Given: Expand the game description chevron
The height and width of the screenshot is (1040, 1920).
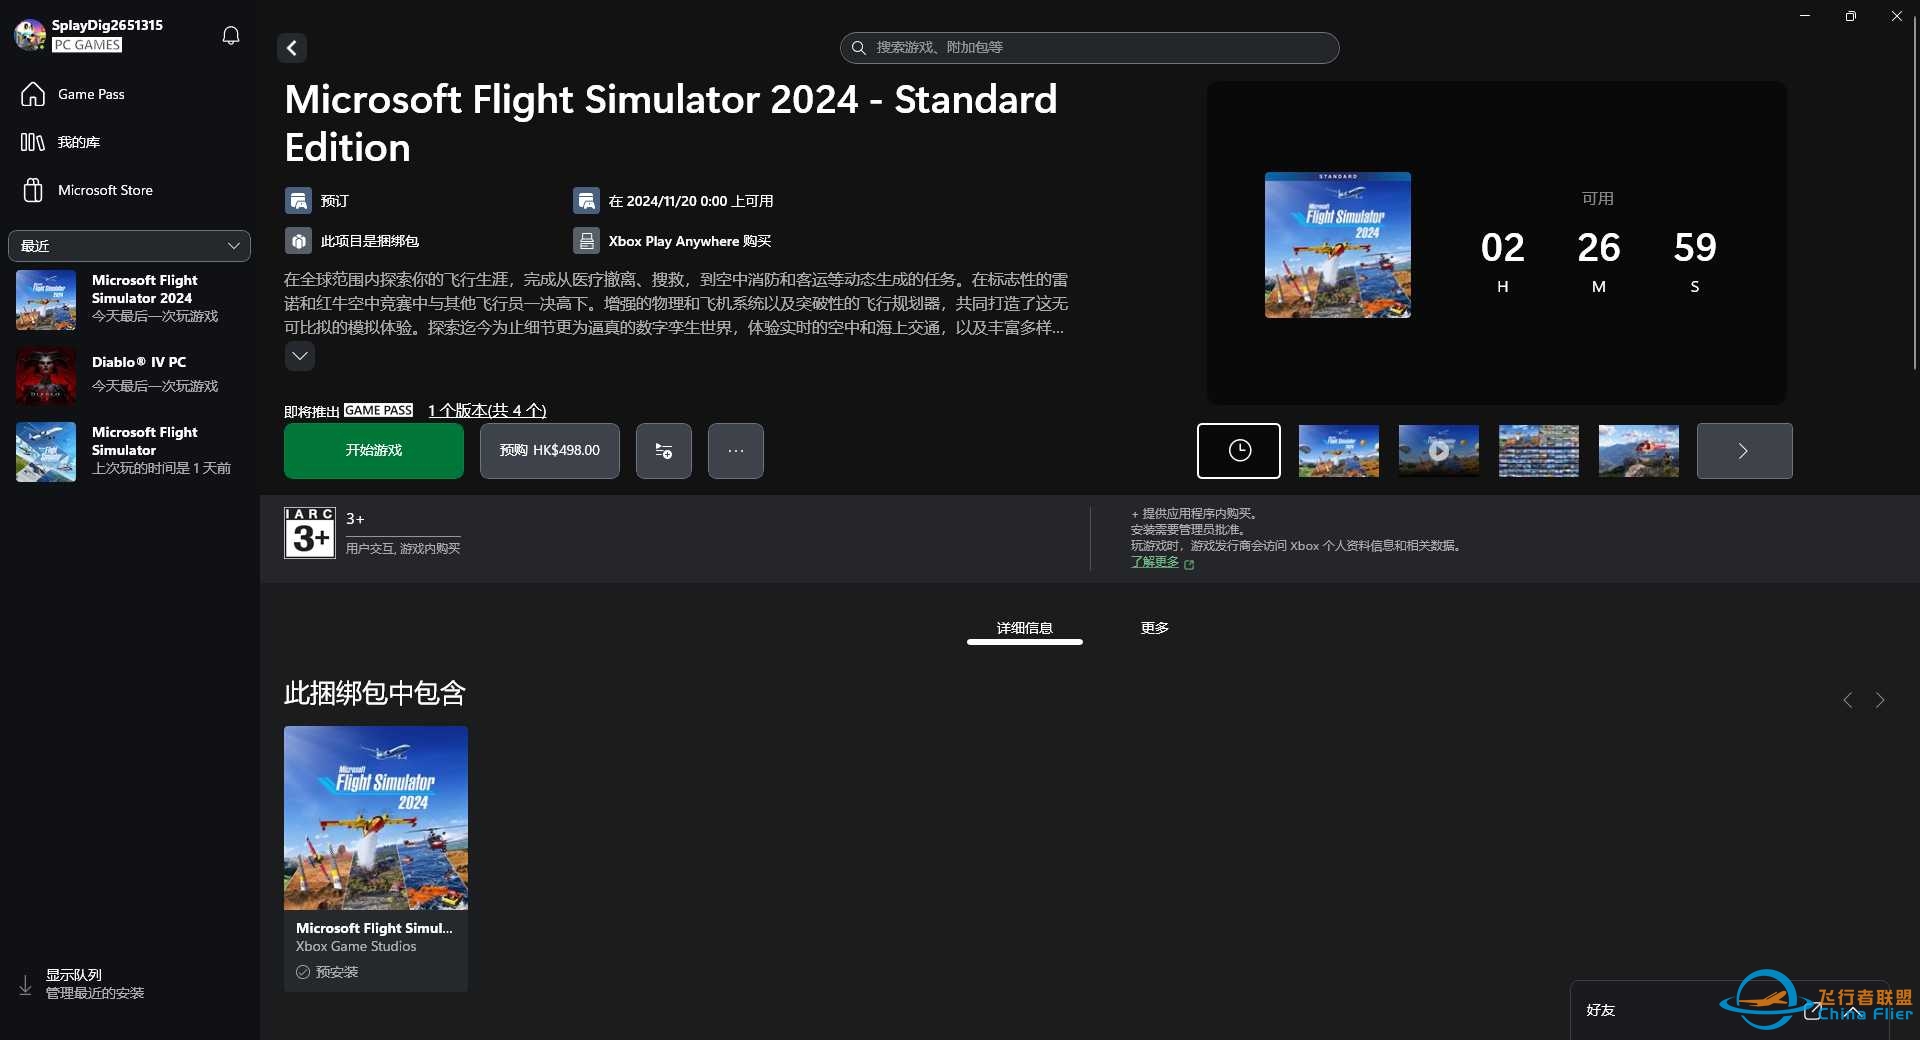Looking at the screenshot, I should (x=299, y=356).
